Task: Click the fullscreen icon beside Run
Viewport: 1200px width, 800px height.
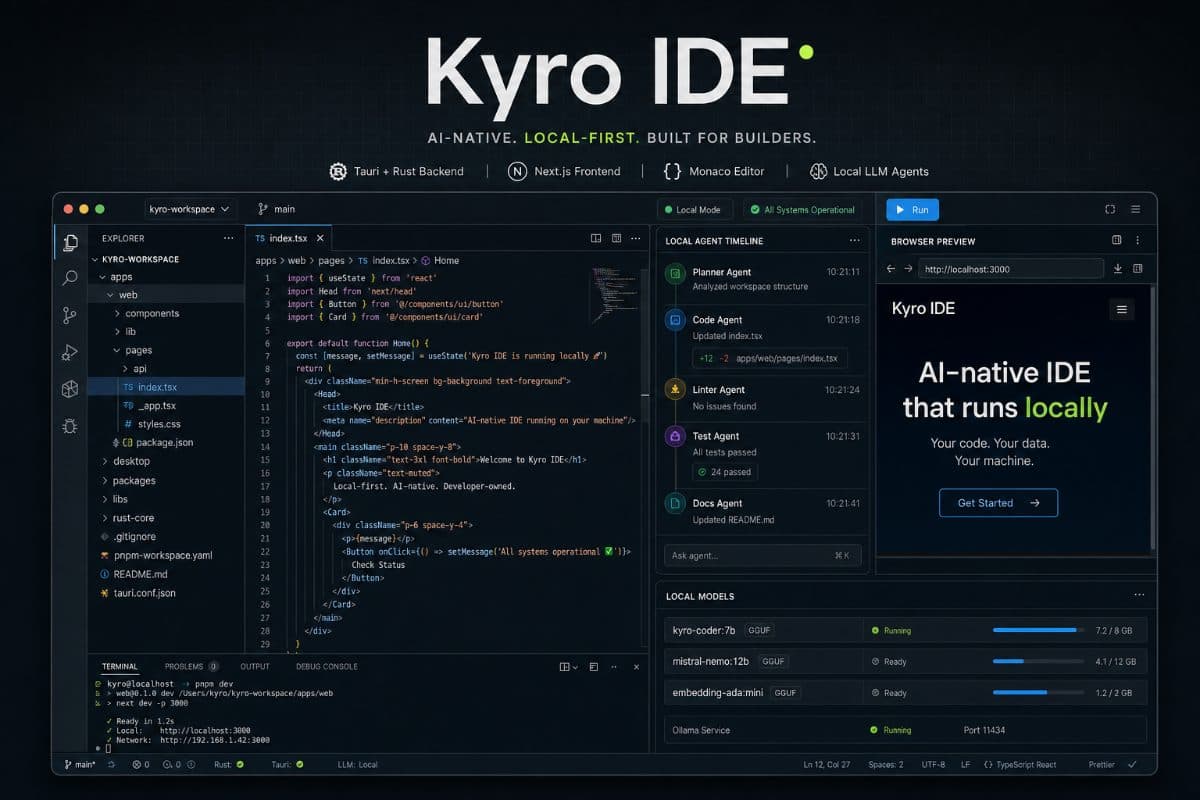Action: click(1110, 210)
